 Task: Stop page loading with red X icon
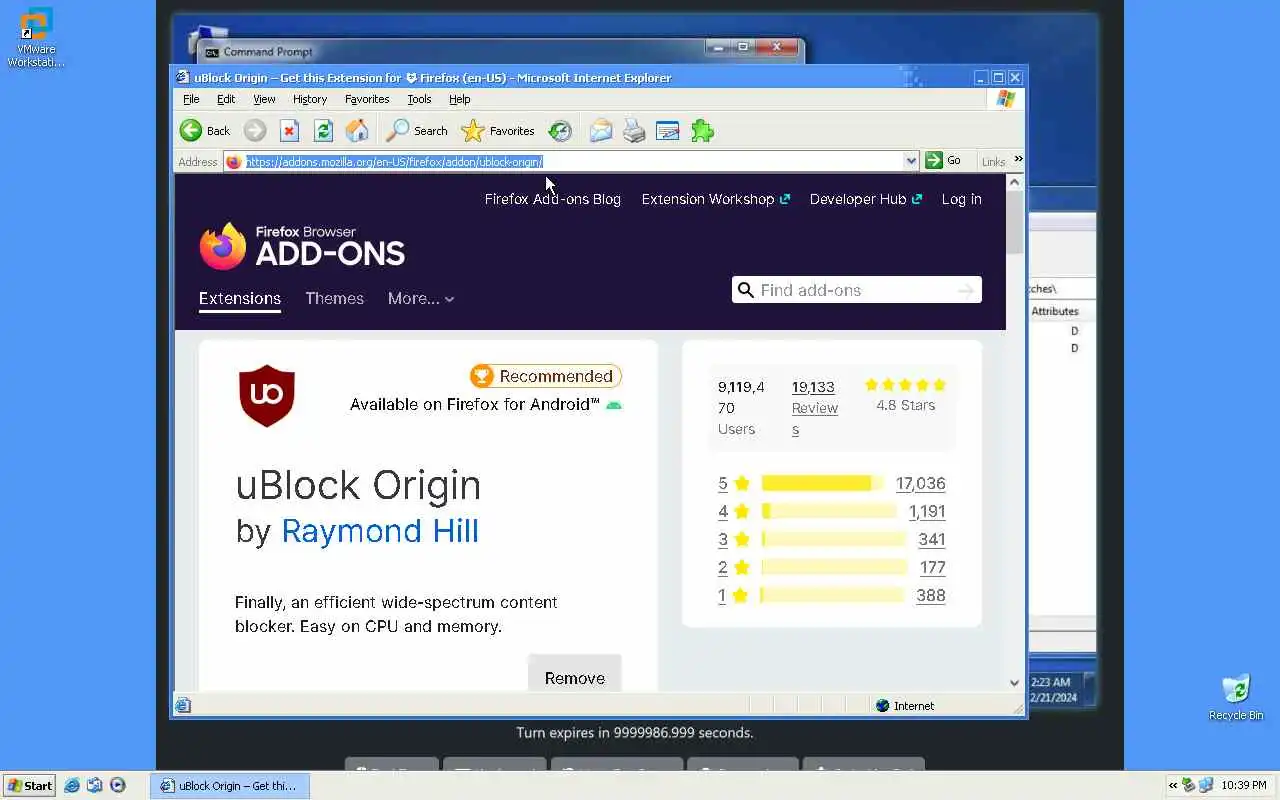click(x=289, y=131)
